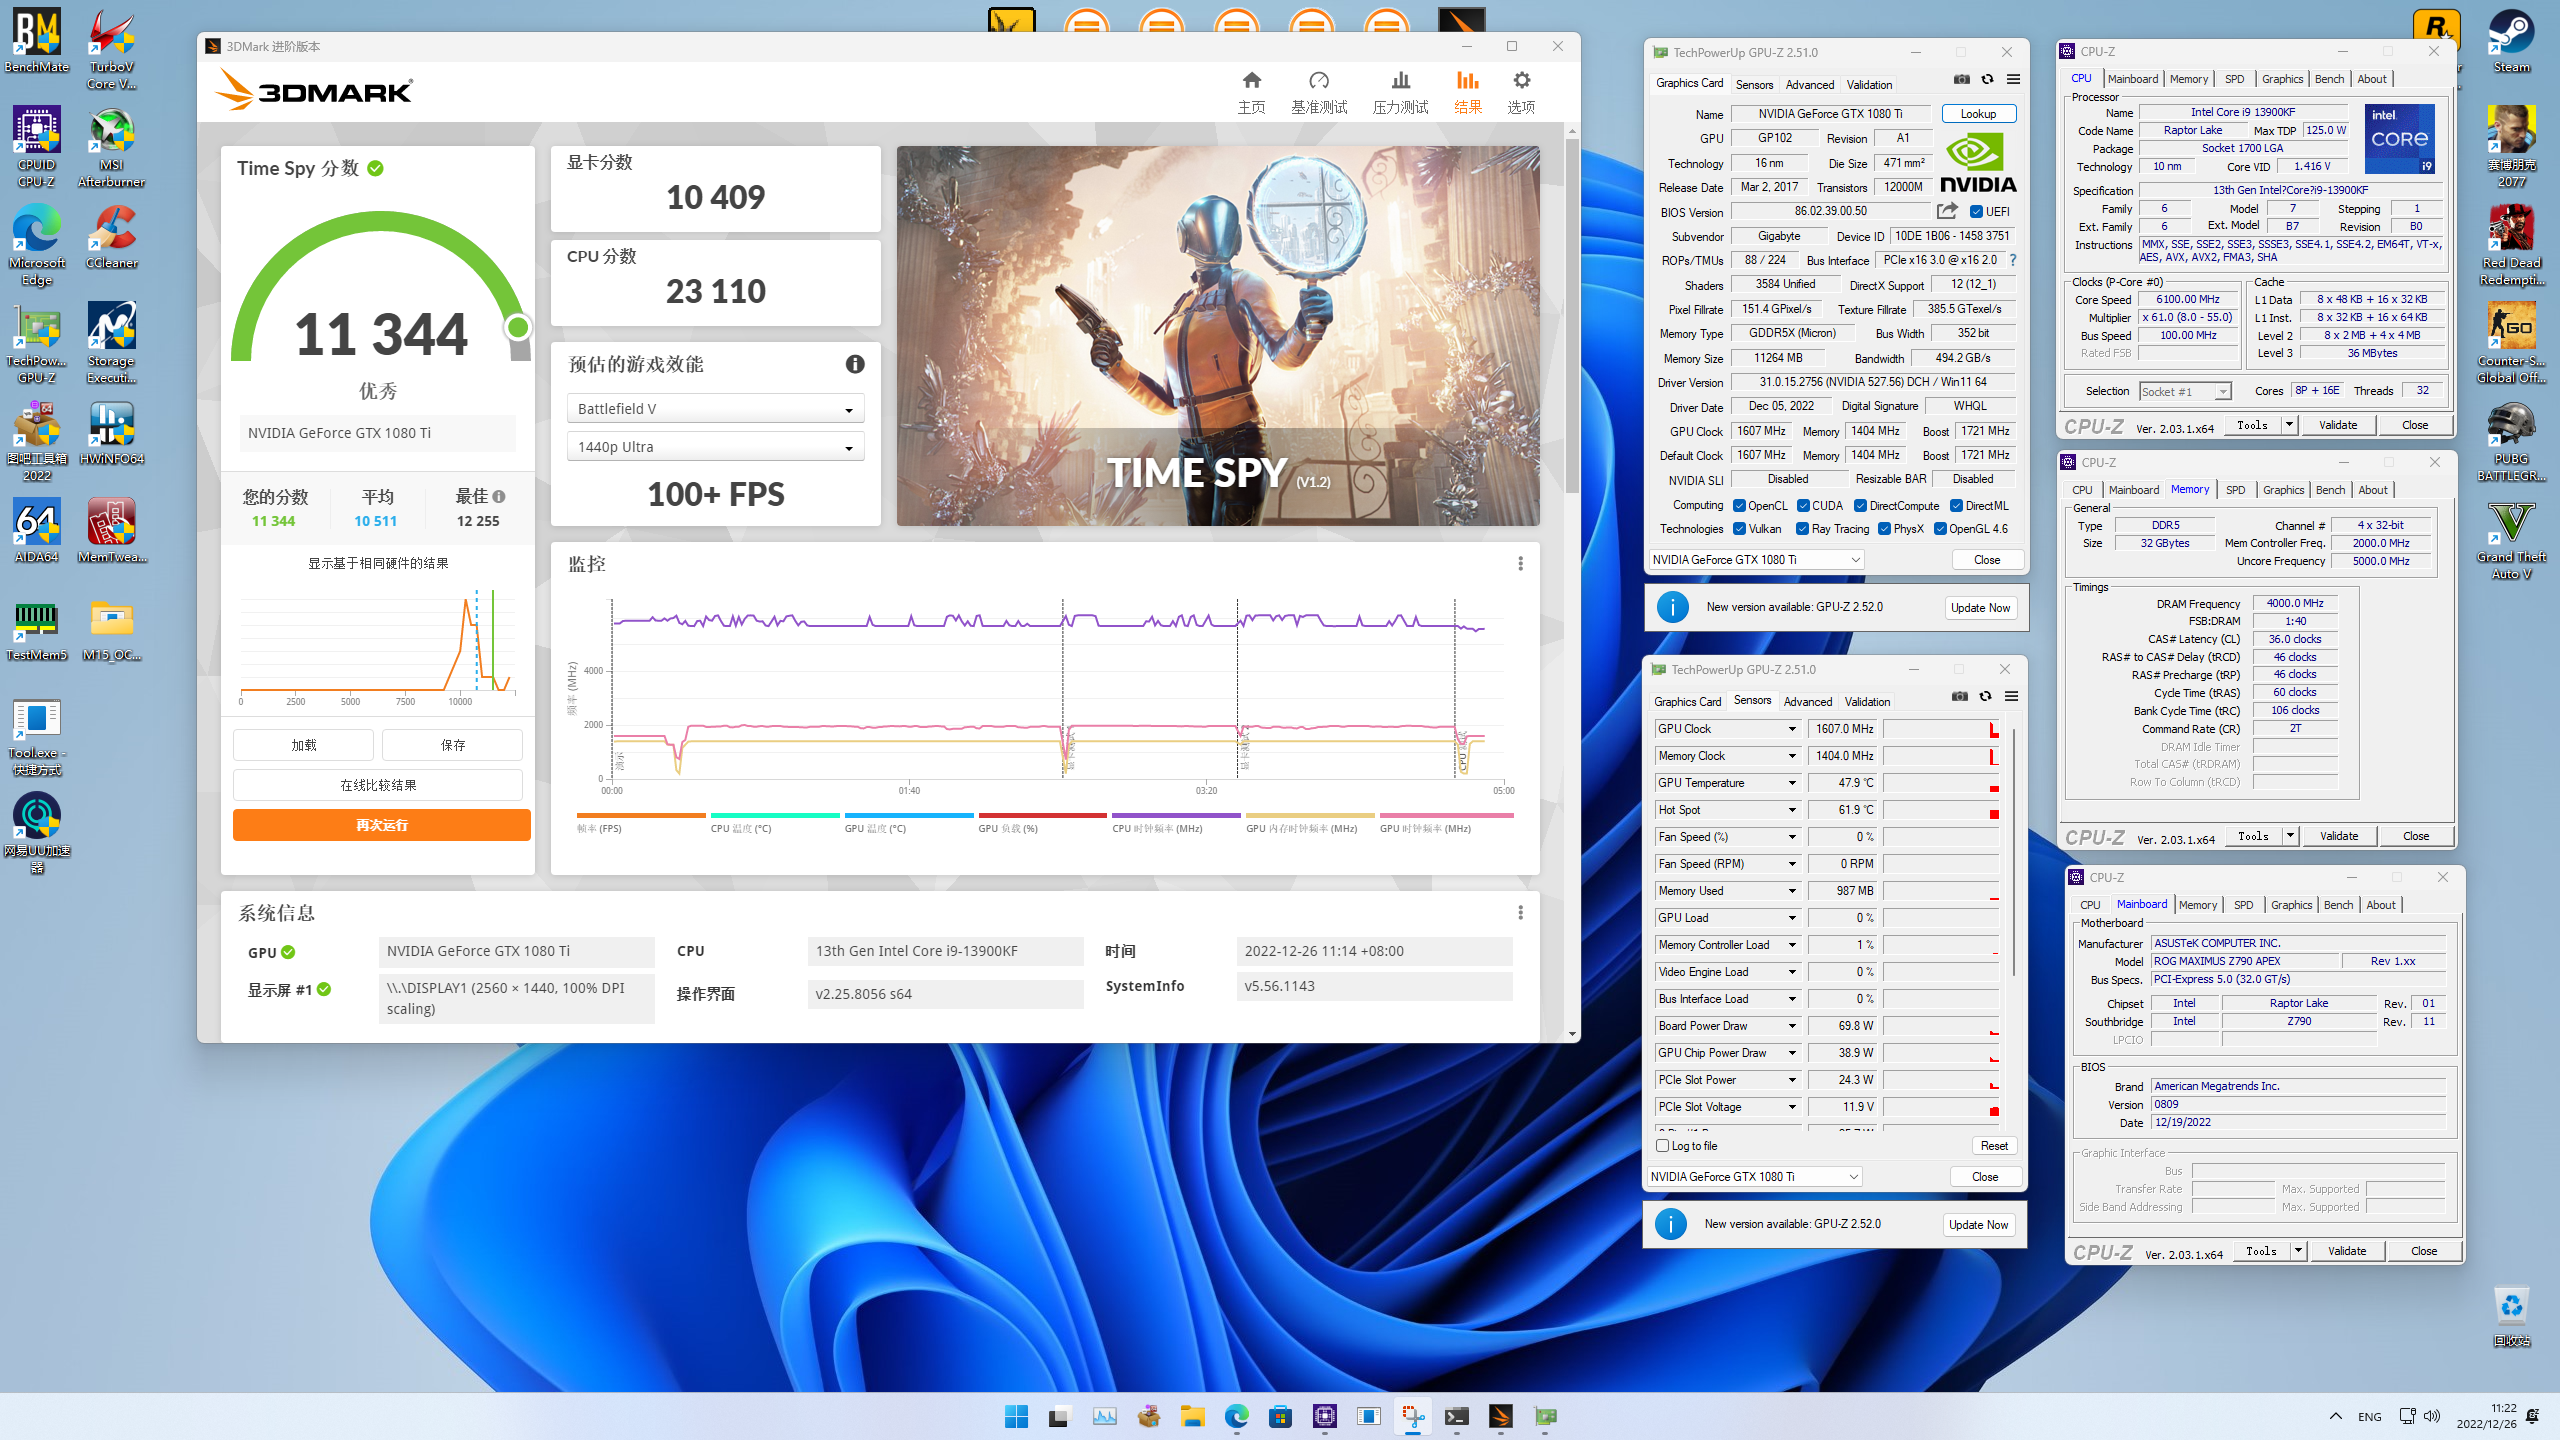Enable the Log to file checkbox
Image resolution: width=2560 pixels, height=1440 pixels.
(x=1662, y=1146)
